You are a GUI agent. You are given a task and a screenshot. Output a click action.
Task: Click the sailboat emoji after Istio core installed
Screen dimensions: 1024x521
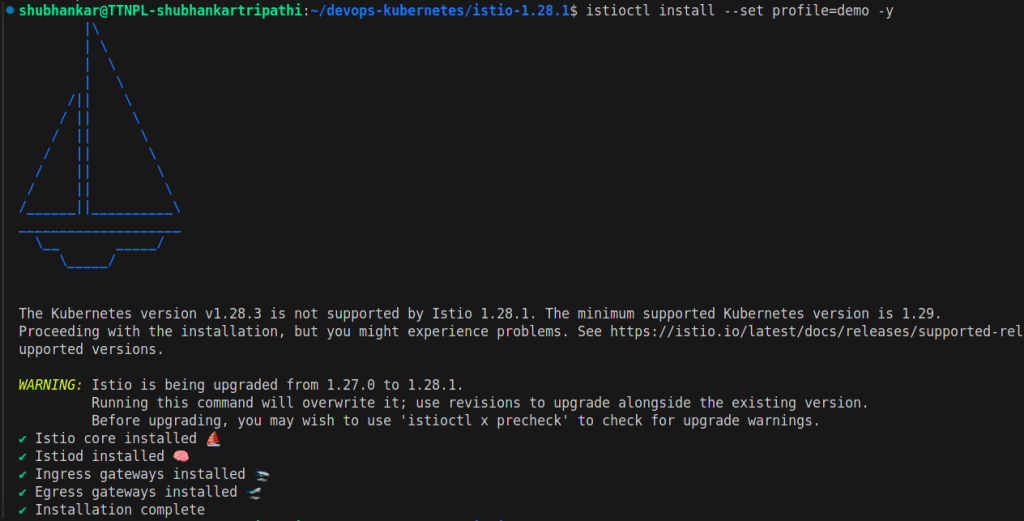coord(213,439)
